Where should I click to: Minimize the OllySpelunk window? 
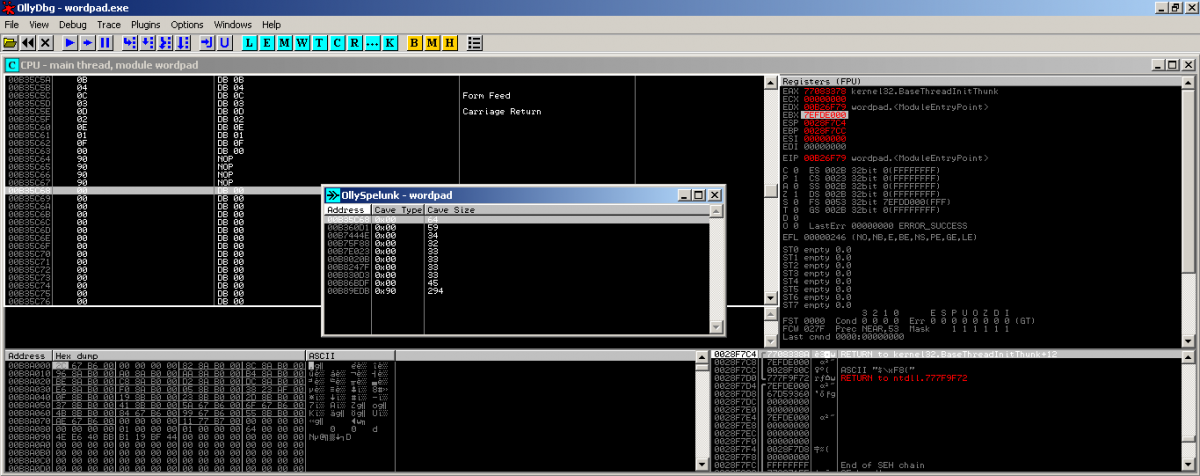[683, 194]
